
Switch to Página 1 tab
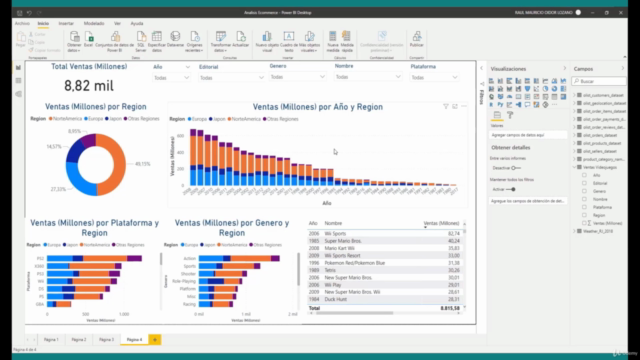coord(51,340)
